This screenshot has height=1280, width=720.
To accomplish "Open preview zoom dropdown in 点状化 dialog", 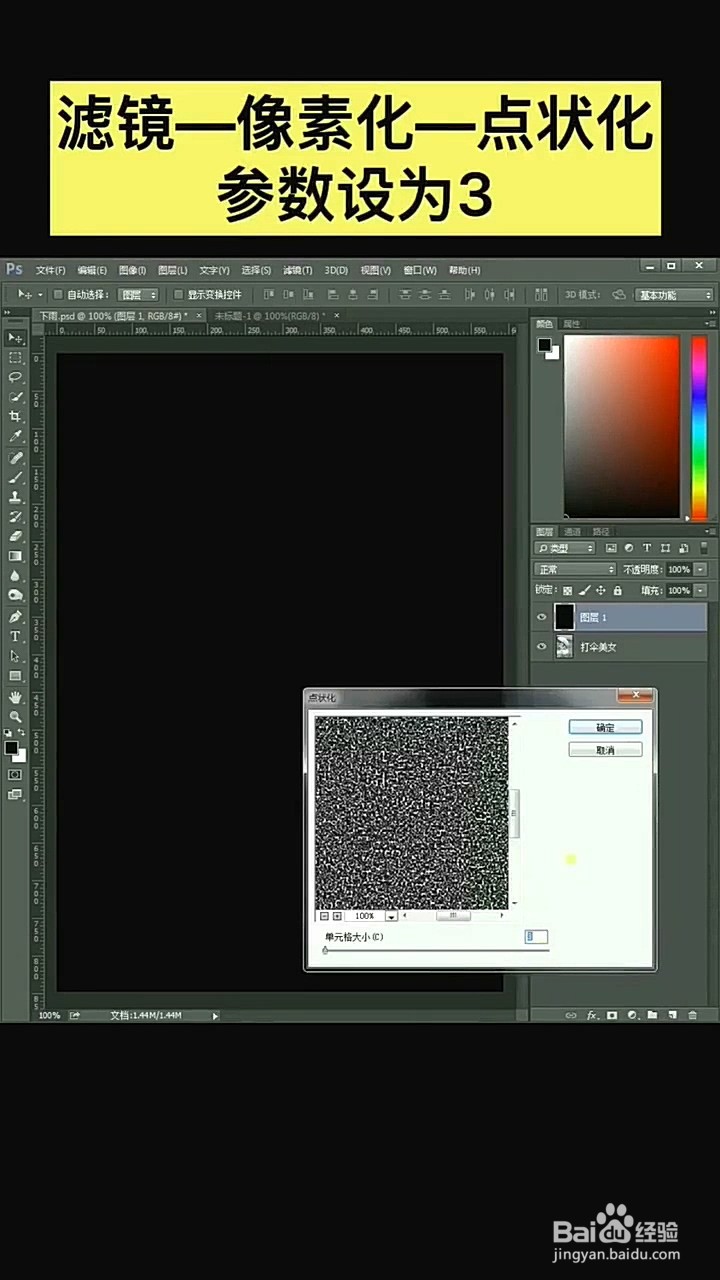I will [391, 916].
